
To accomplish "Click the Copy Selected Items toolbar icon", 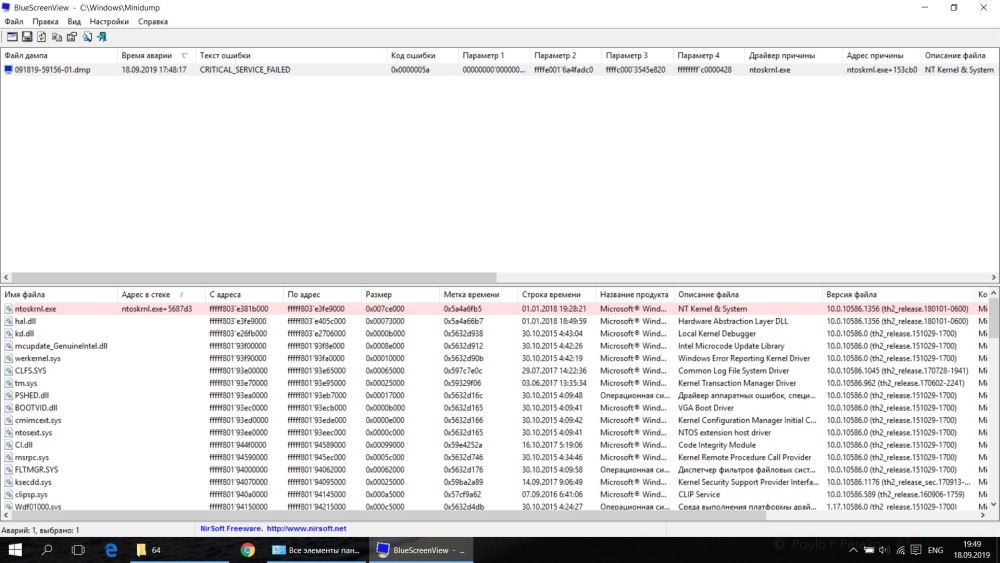I will tap(57, 37).
